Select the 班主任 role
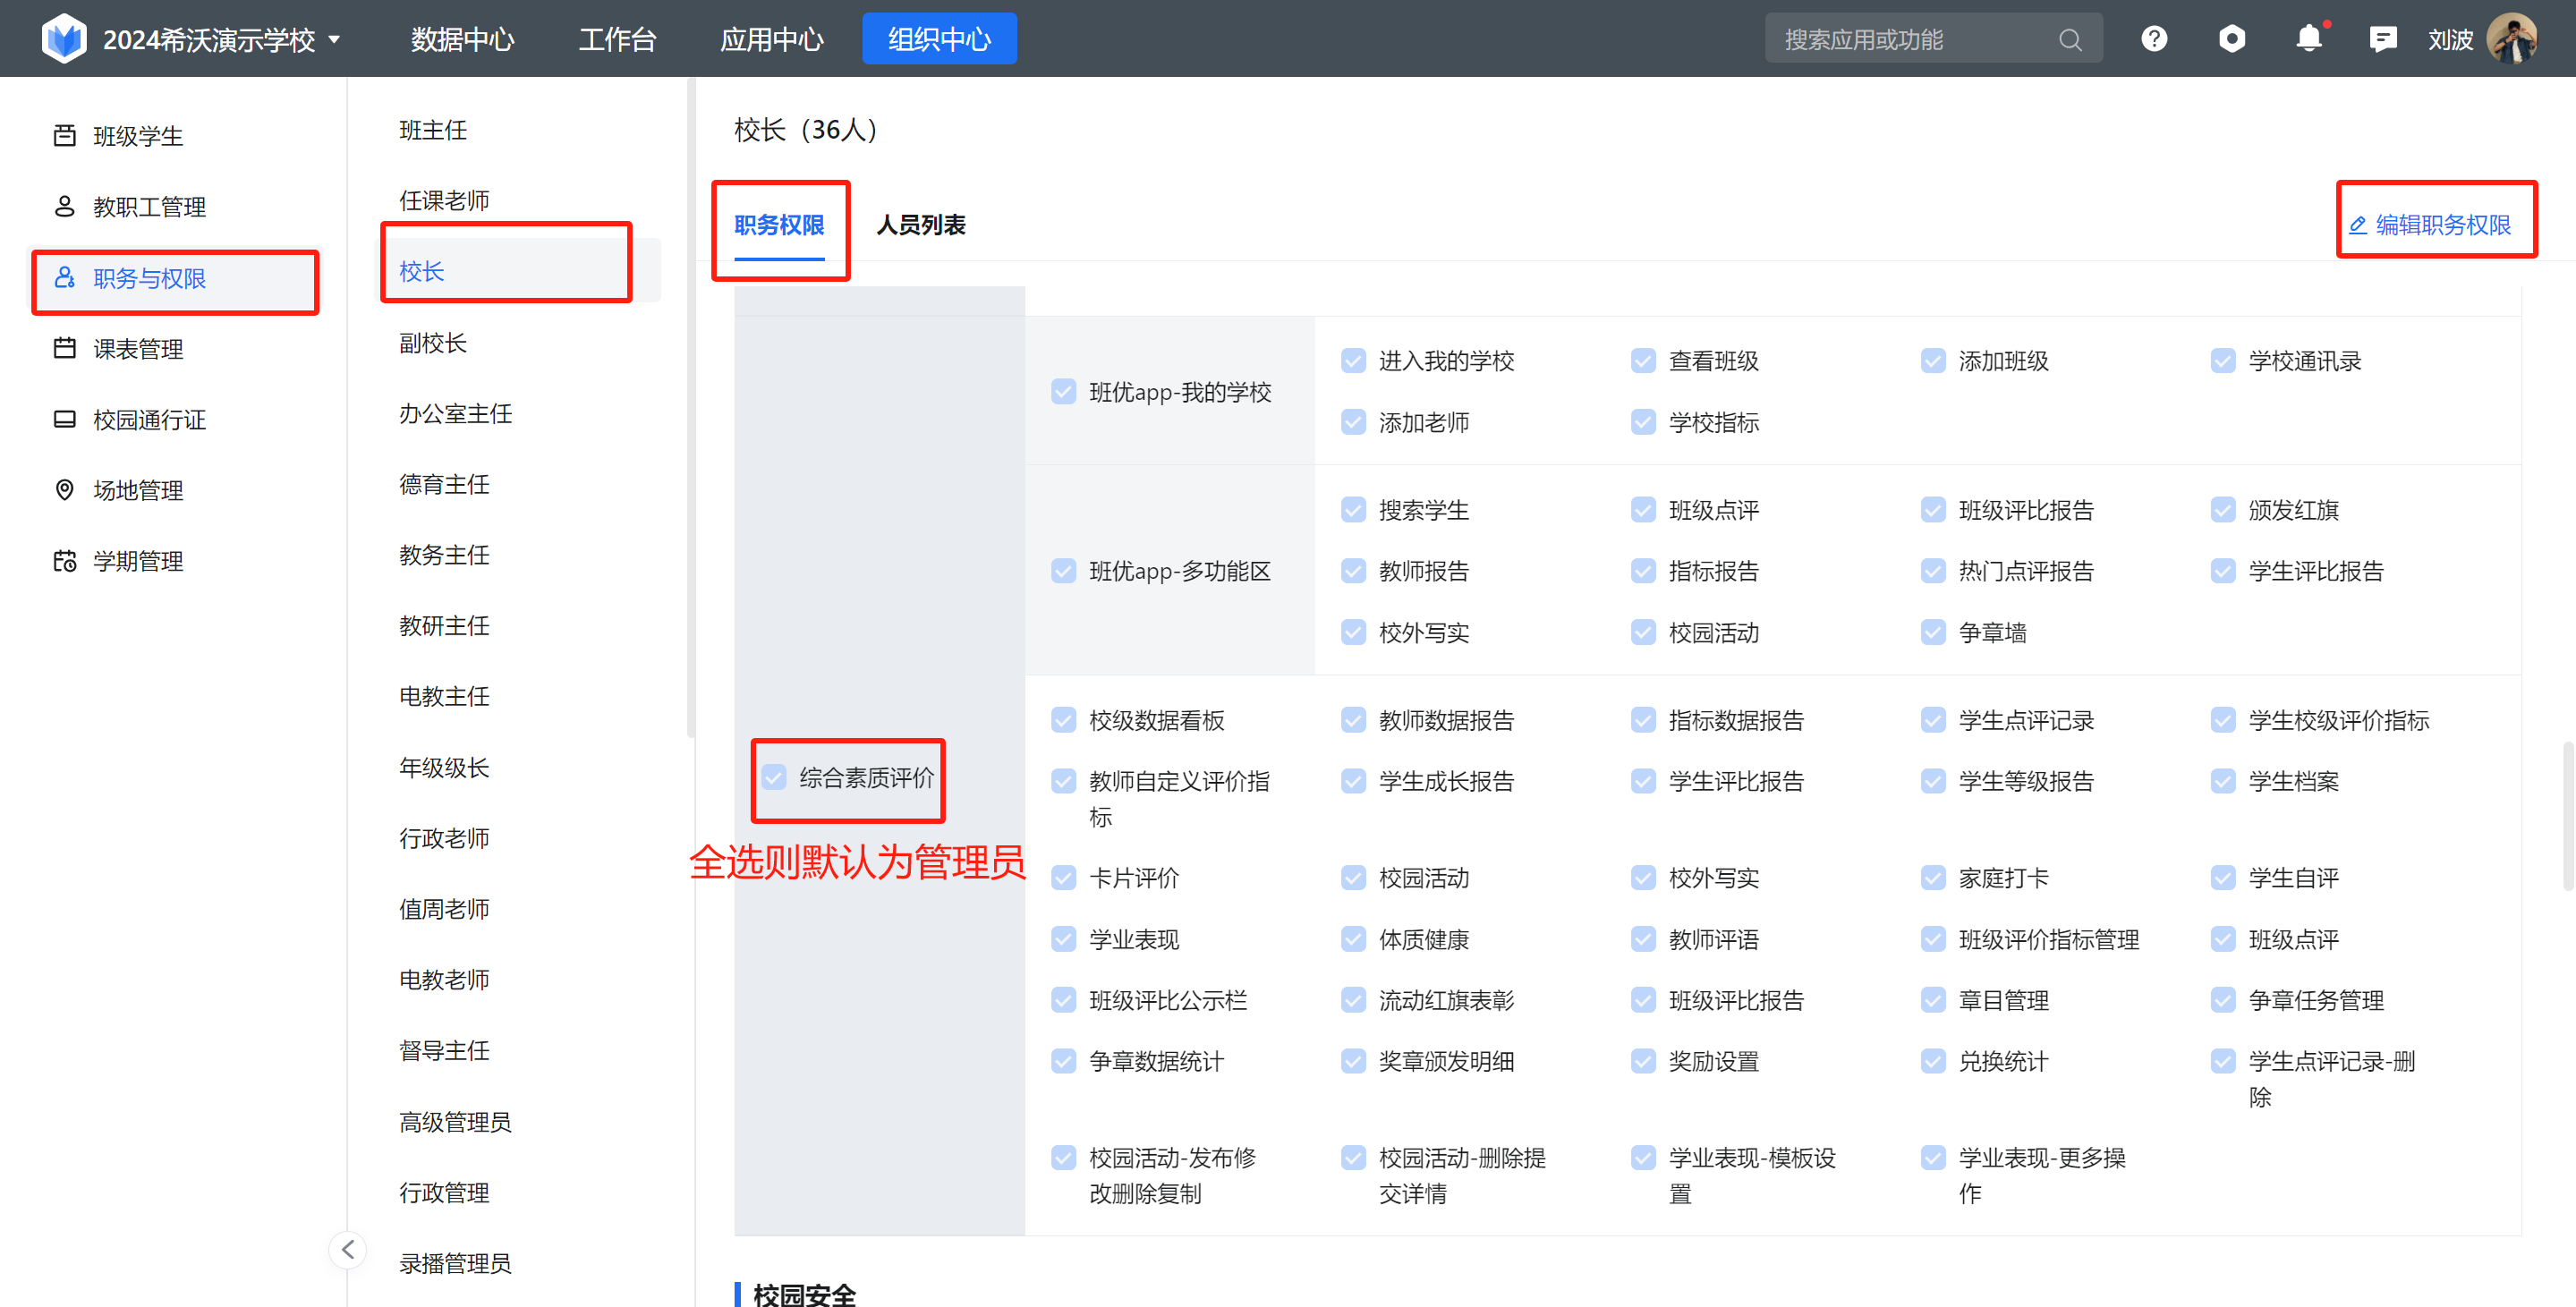The height and width of the screenshot is (1307, 2576). [x=433, y=130]
